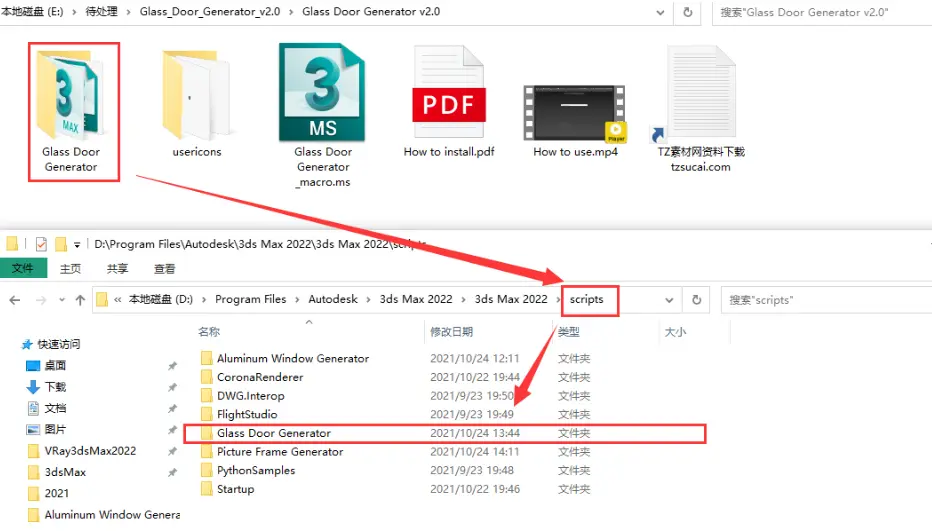The height and width of the screenshot is (531, 932).
Task: Sort by the 修改日期 column header
Action: pos(451,332)
